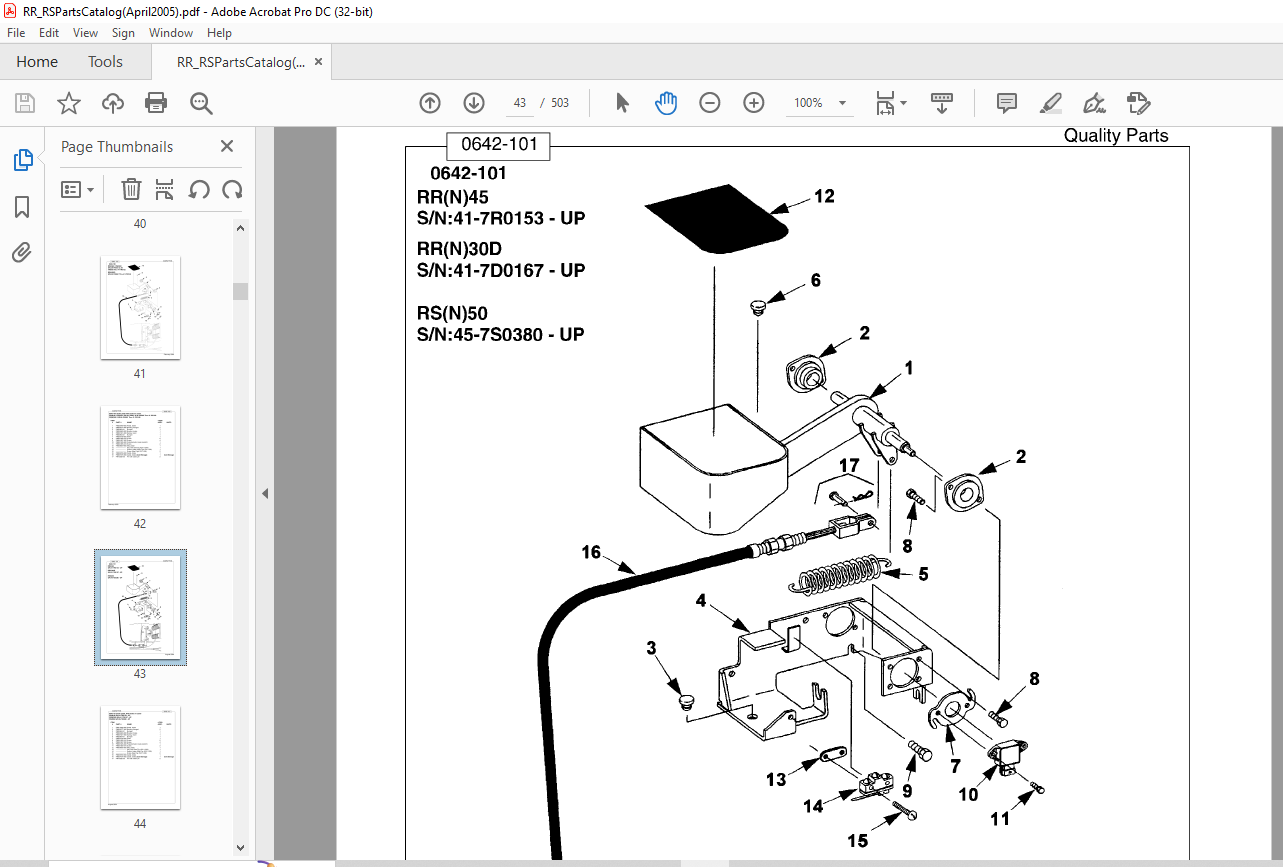Go to previous page arrow
The height and width of the screenshot is (867, 1283).
430,103
